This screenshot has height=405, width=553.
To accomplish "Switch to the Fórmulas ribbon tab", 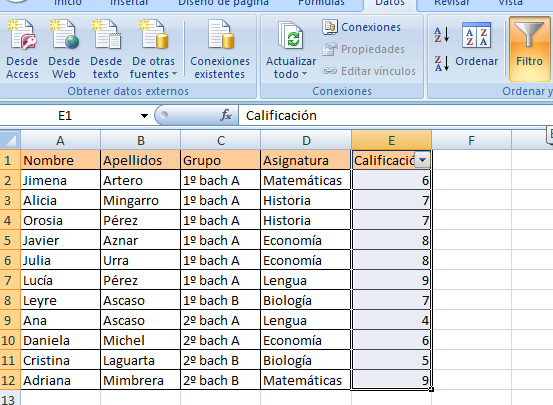I will click(x=321, y=3).
